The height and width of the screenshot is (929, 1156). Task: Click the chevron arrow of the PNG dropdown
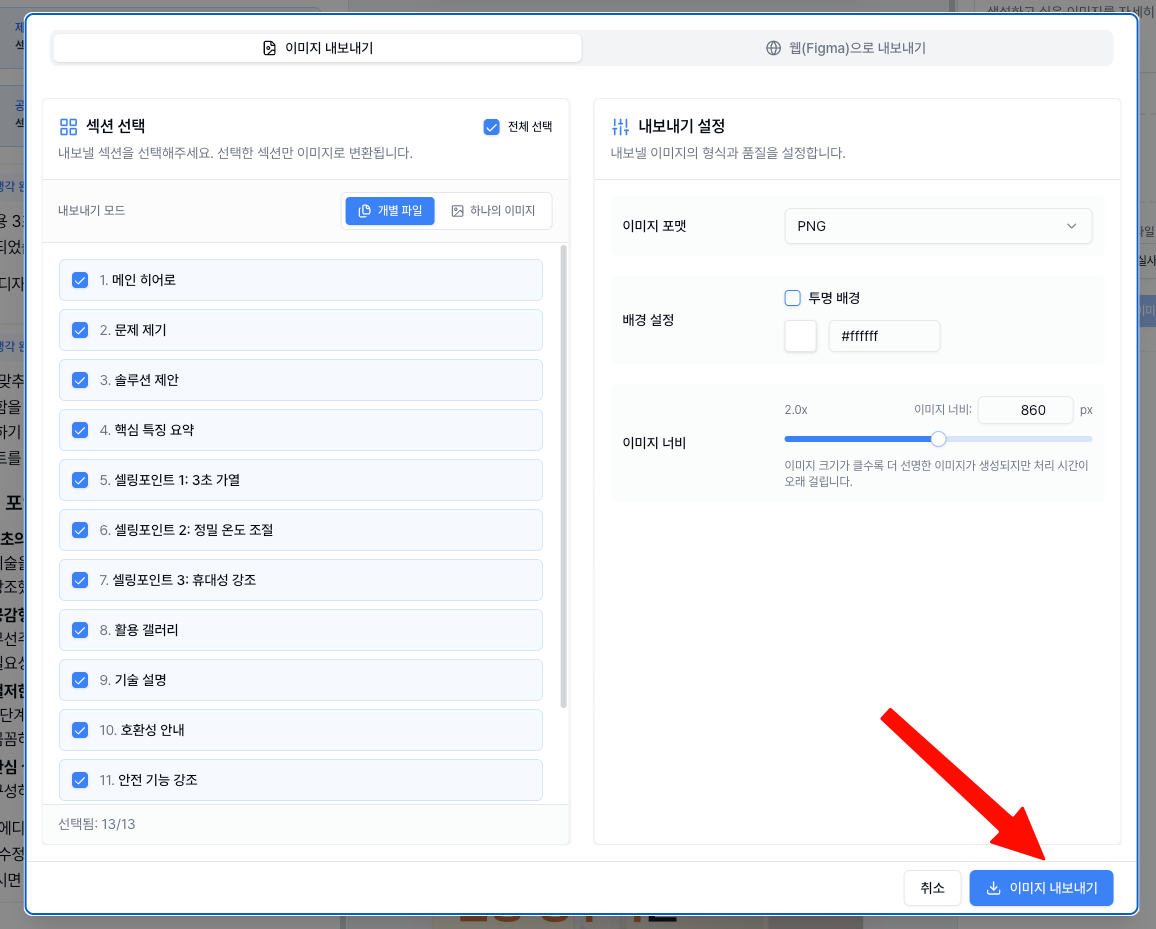point(1072,226)
